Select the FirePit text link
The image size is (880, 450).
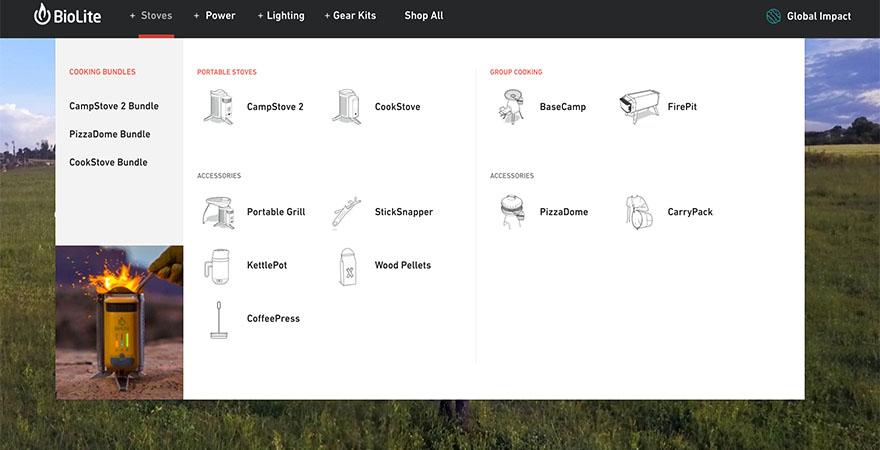click(x=682, y=107)
